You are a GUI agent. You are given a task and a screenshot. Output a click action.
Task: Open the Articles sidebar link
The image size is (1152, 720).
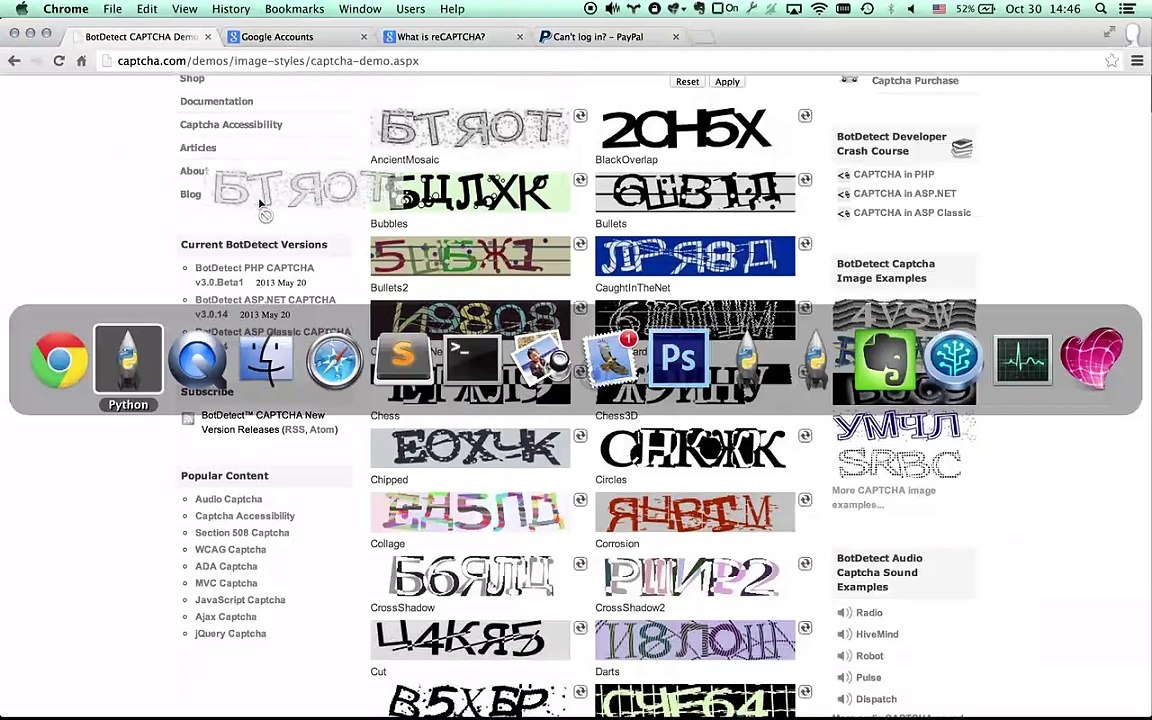click(198, 148)
